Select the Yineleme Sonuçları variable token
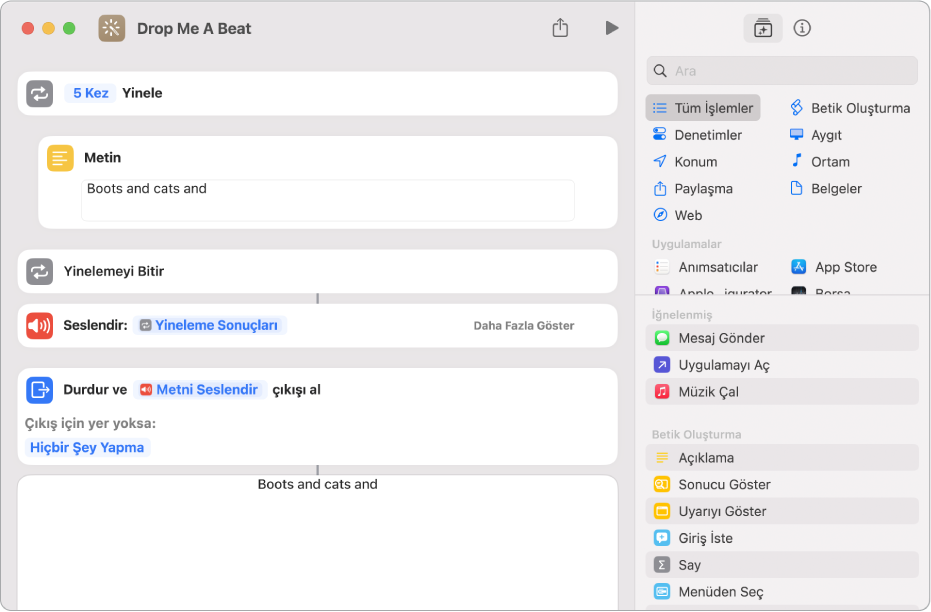 click(x=210, y=325)
